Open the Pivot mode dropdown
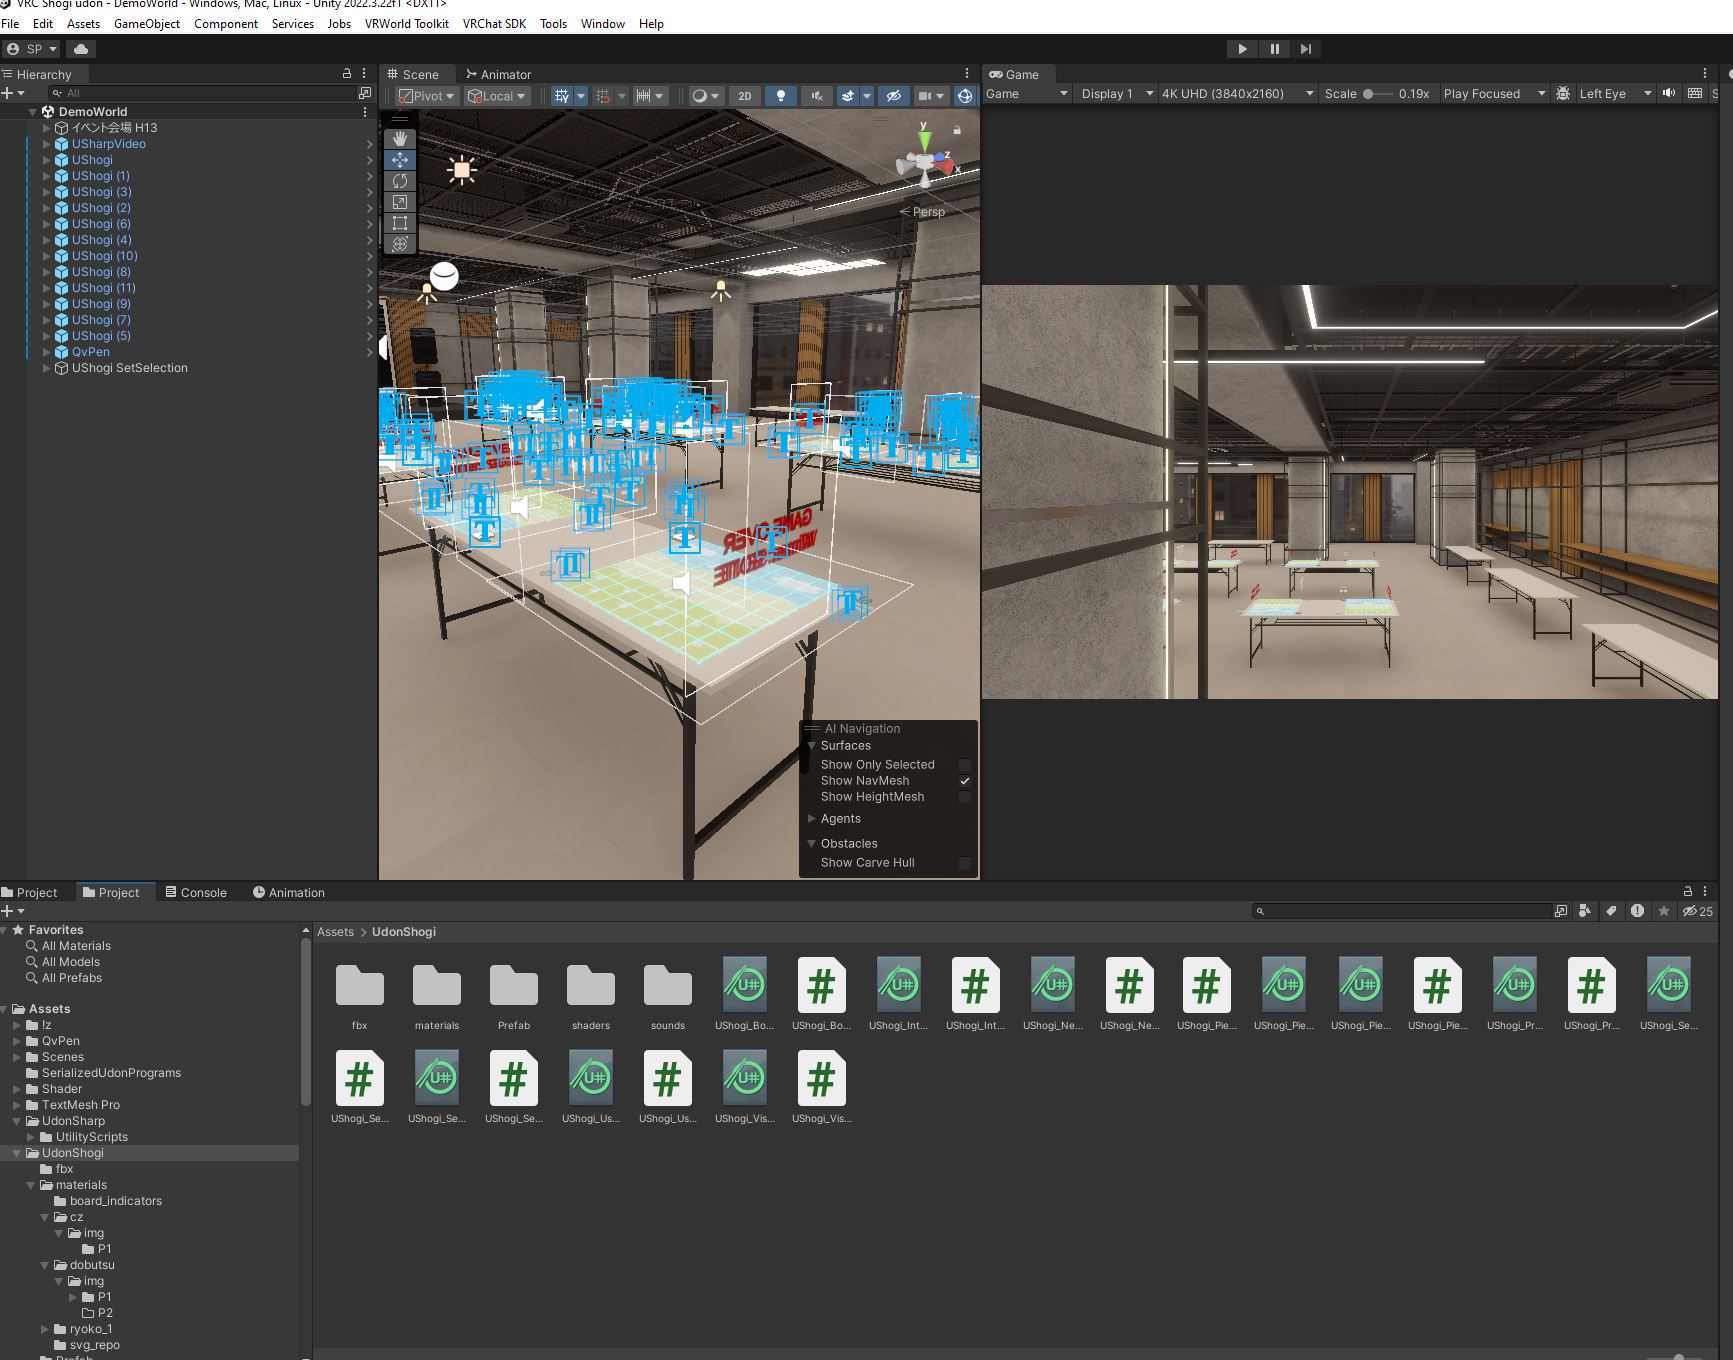This screenshot has height=1360, width=1733. point(426,96)
